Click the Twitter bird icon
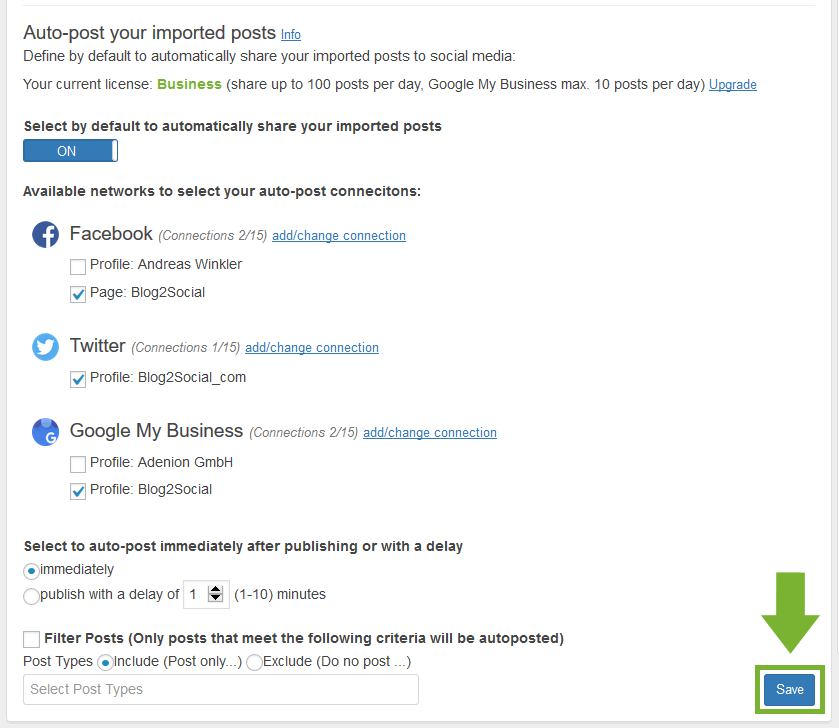The width and height of the screenshot is (839, 728). click(45, 347)
